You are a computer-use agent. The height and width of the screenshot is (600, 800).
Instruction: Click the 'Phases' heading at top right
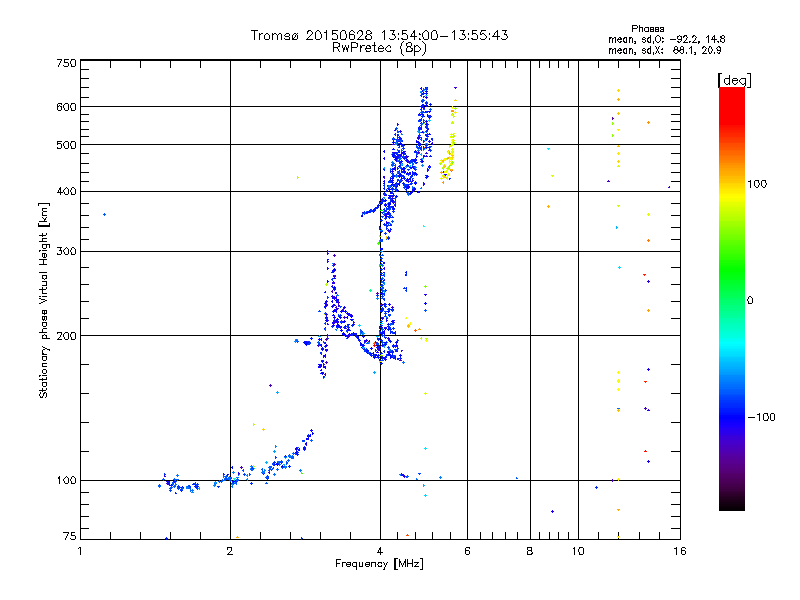647,29
